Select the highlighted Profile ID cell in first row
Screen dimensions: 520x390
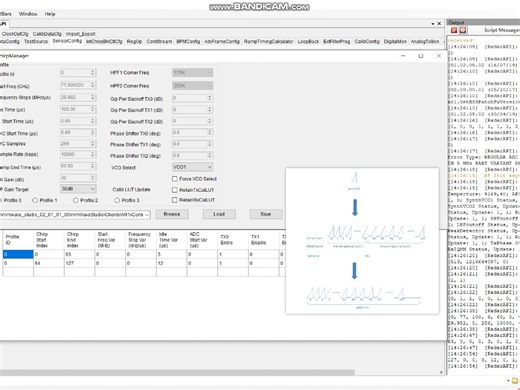click(x=18, y=254)
